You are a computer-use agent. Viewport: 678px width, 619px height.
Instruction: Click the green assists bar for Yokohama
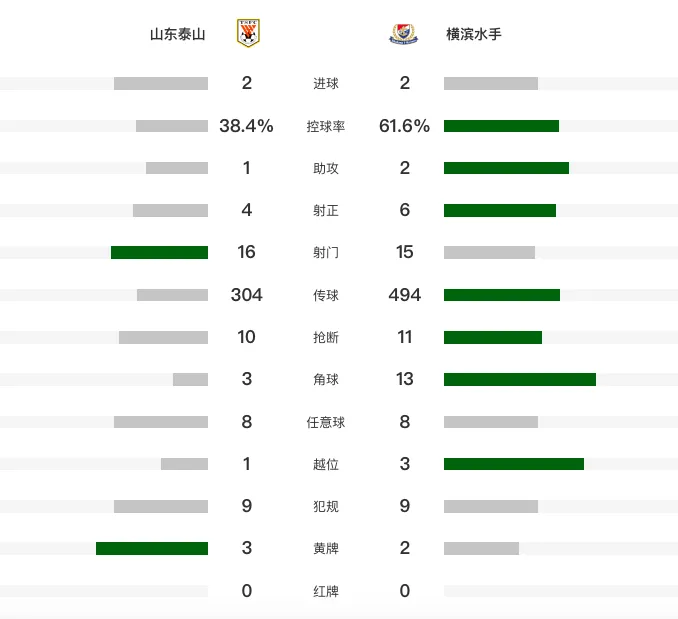[x=506, y=168]
